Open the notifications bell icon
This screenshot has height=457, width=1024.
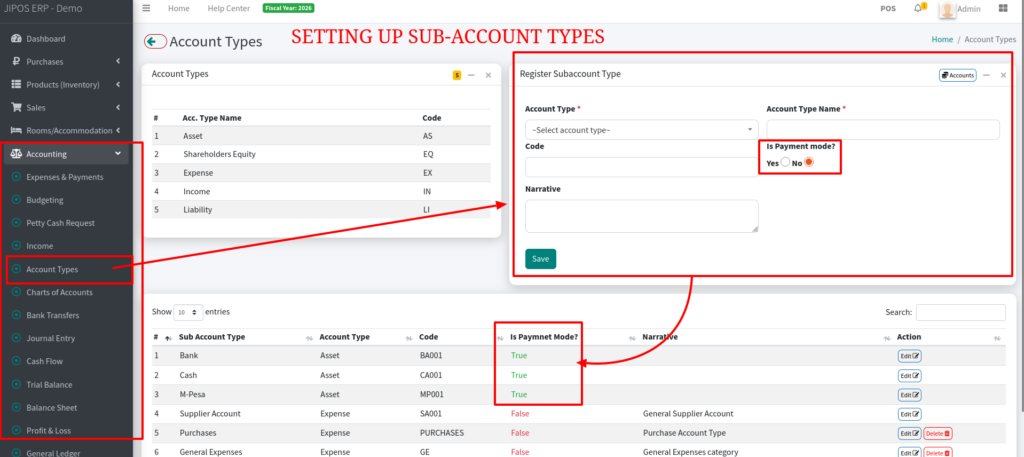click(x=919, y=8)
